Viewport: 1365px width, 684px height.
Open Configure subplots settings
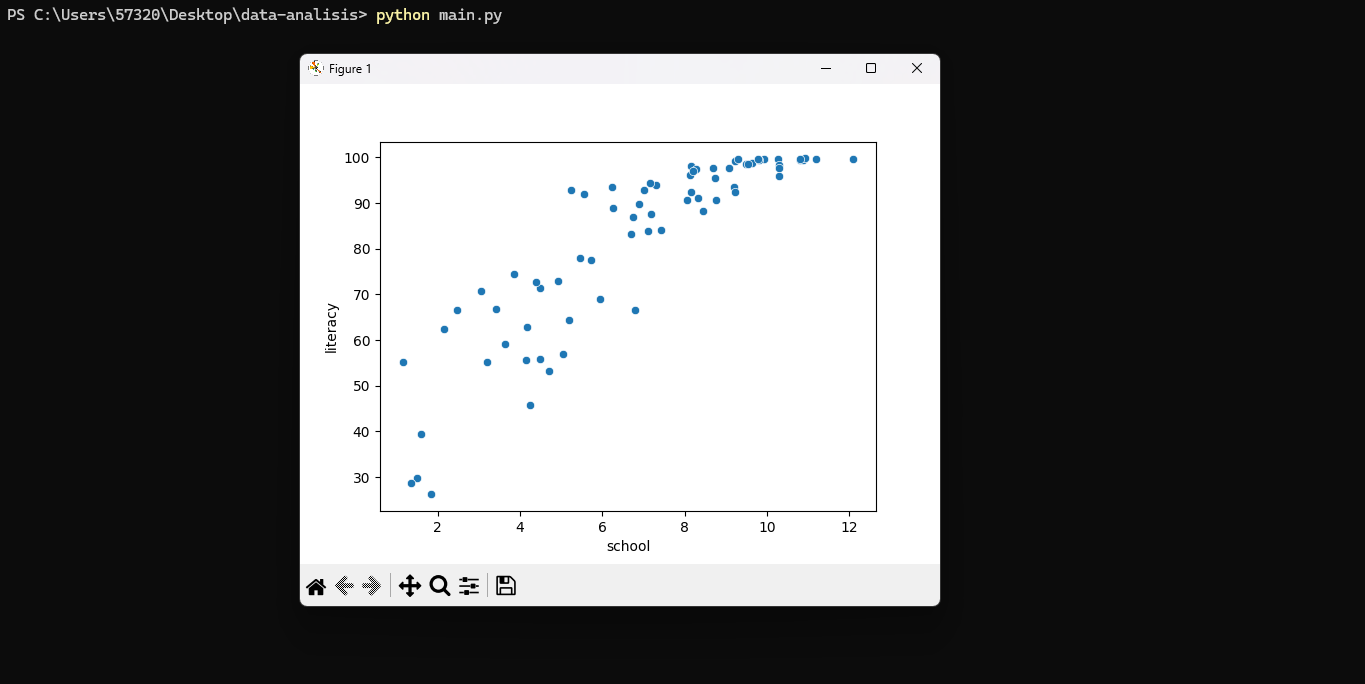(x=469, y=586)
